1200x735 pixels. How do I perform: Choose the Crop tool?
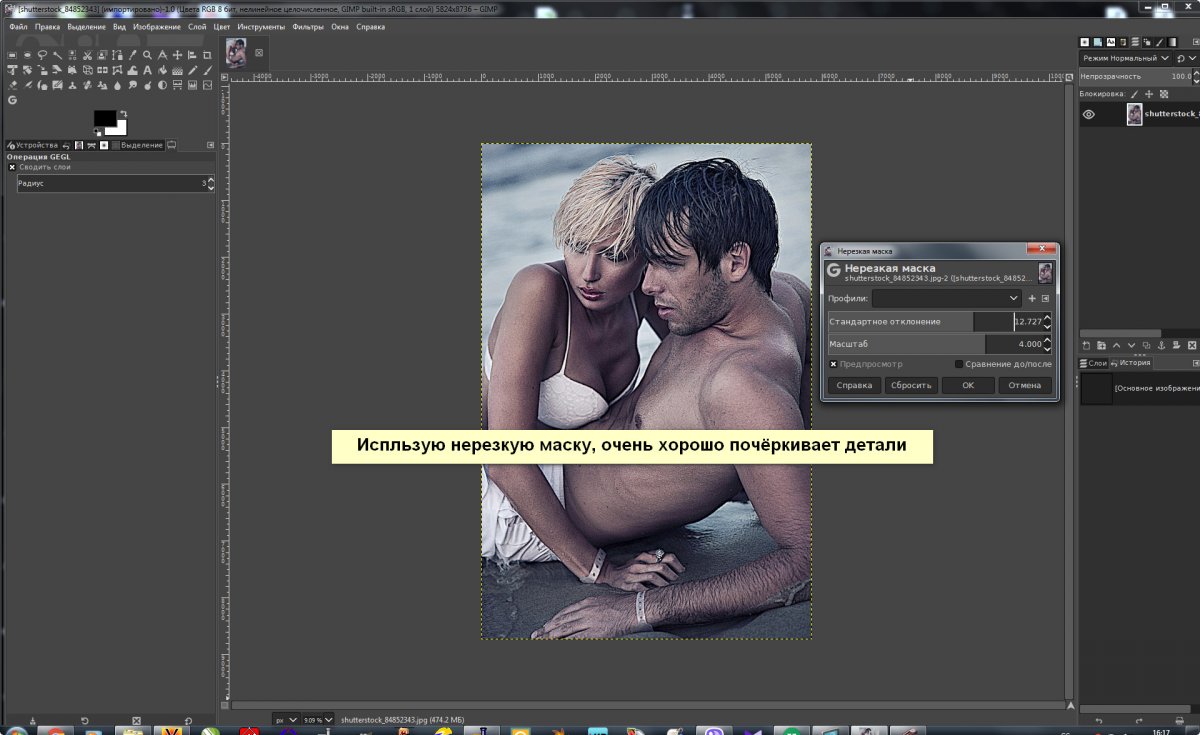(207, 55)
